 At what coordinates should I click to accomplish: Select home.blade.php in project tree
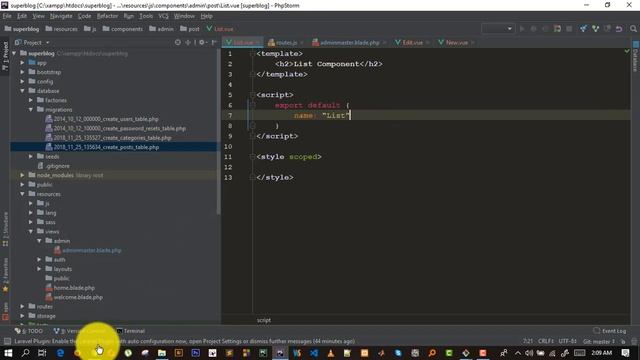(70, 288)
